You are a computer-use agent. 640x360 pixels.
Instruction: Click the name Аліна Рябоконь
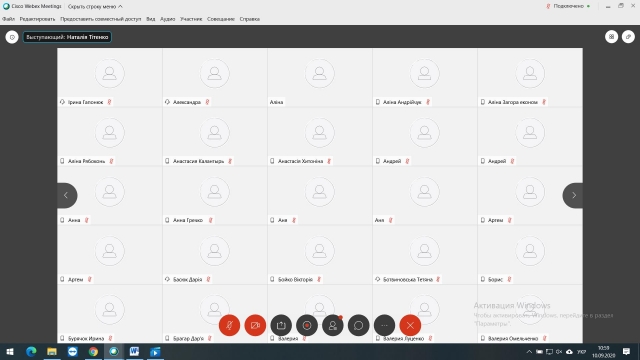tap(87, 161)
